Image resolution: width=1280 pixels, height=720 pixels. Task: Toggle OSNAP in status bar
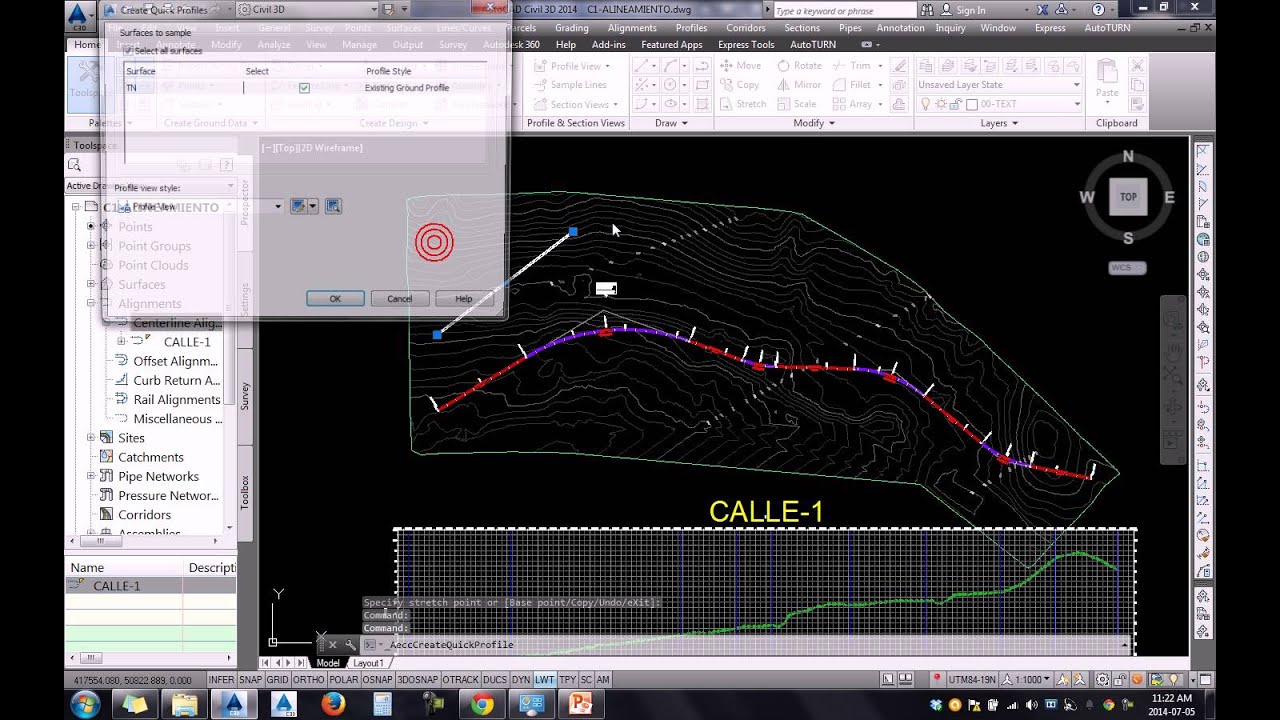pos(378,680)
